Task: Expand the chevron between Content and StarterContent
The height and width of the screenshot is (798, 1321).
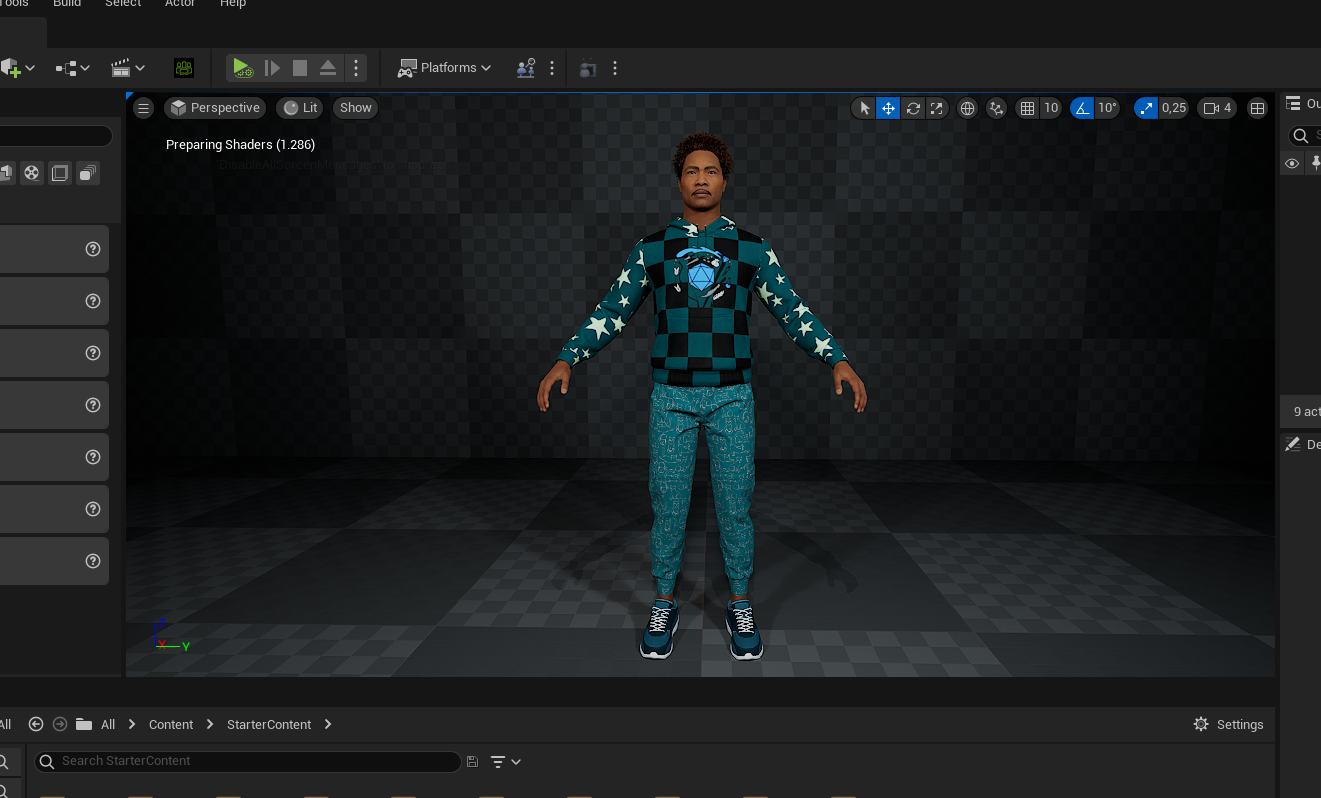Action: coord(210,724)
